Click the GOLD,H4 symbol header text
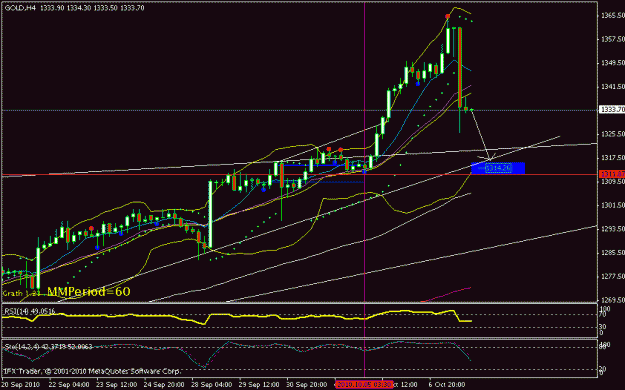Image resolution: width=625 pixels, height=390 pixels. [x=20, y=8]
